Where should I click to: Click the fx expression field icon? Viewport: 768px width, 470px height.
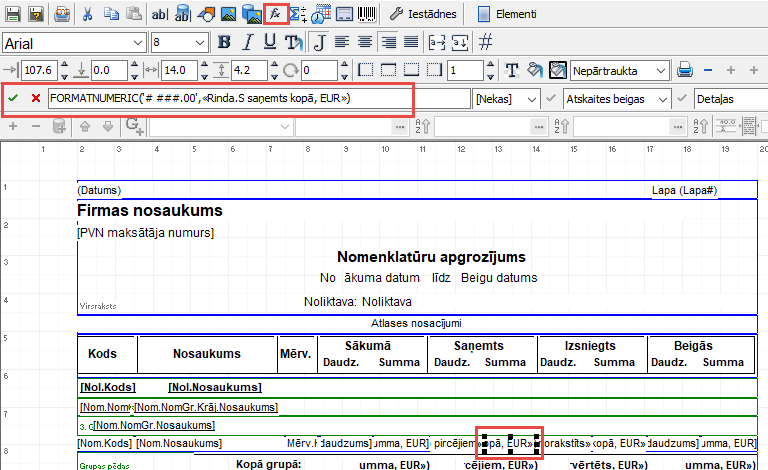pos(276,15)
